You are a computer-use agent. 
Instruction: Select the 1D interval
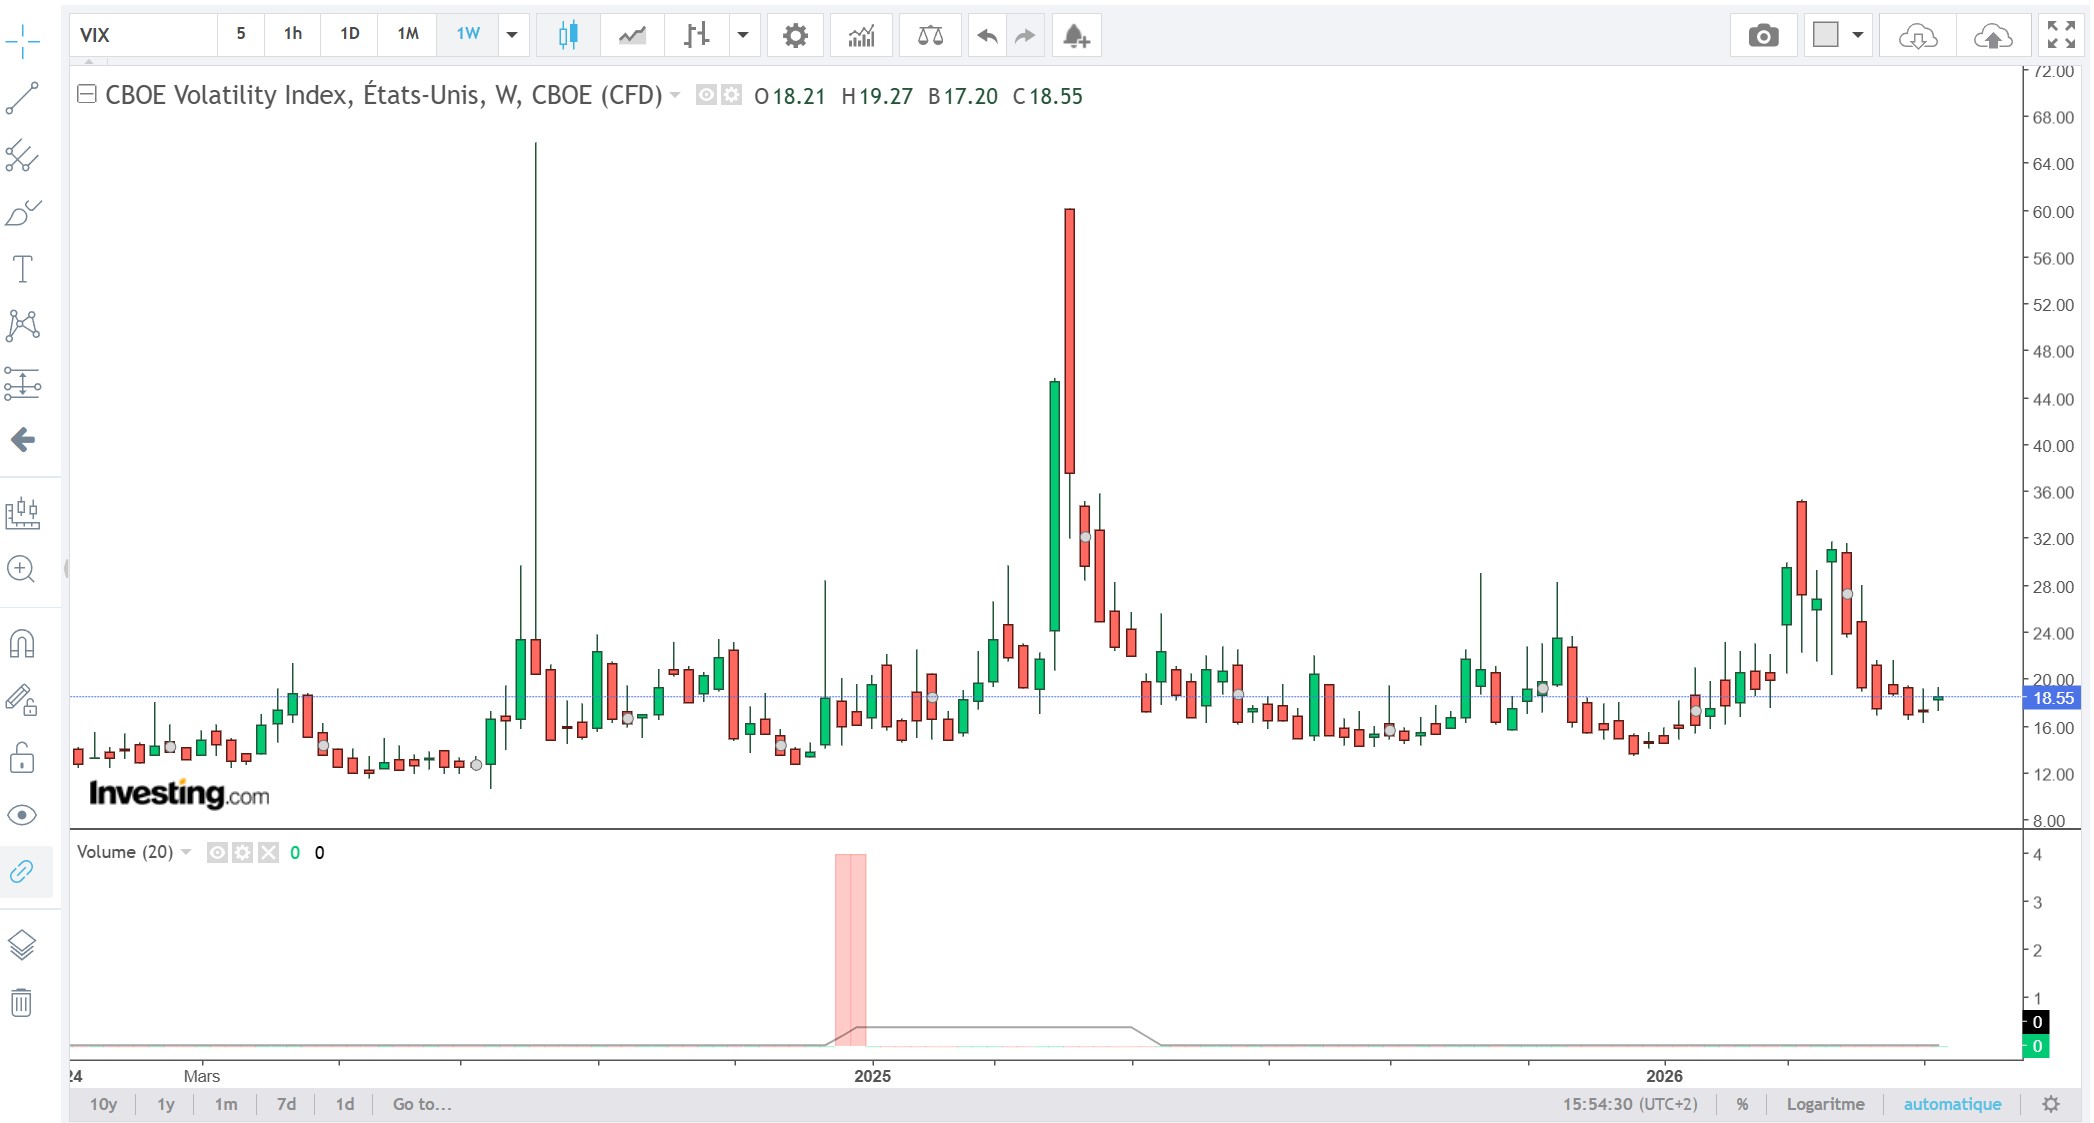tap(350, 34)
